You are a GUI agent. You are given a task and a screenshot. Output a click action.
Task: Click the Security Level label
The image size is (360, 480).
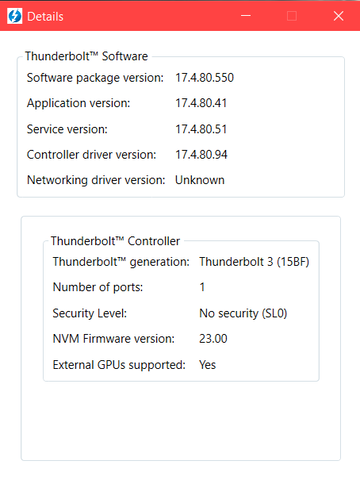coord(90,313)
